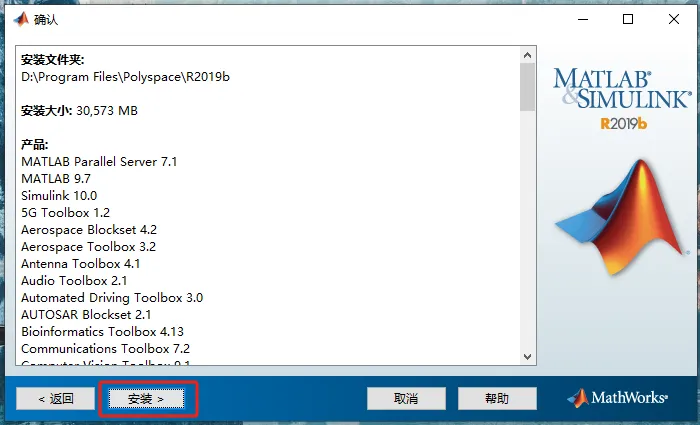Click the 产品 heading

[x=34, y=145]
